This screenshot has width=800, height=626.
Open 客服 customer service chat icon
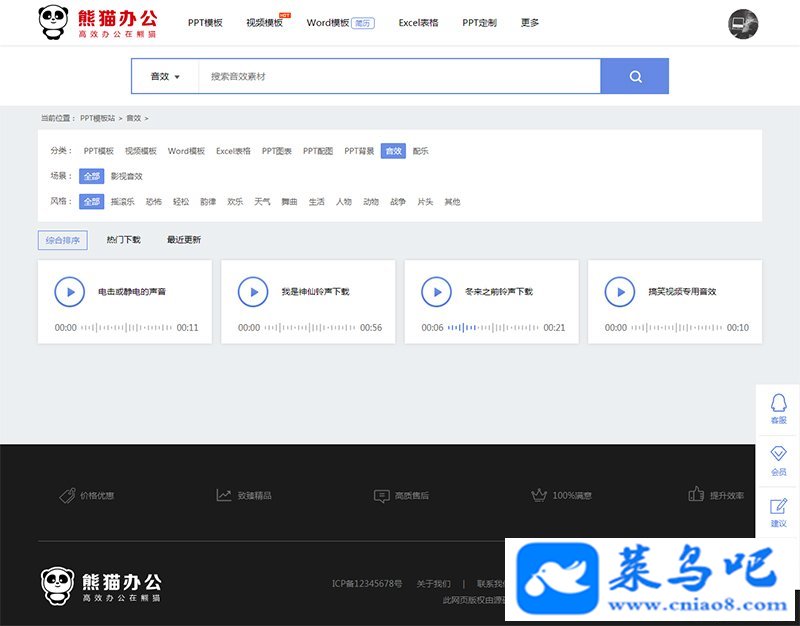tap(779, 409)
